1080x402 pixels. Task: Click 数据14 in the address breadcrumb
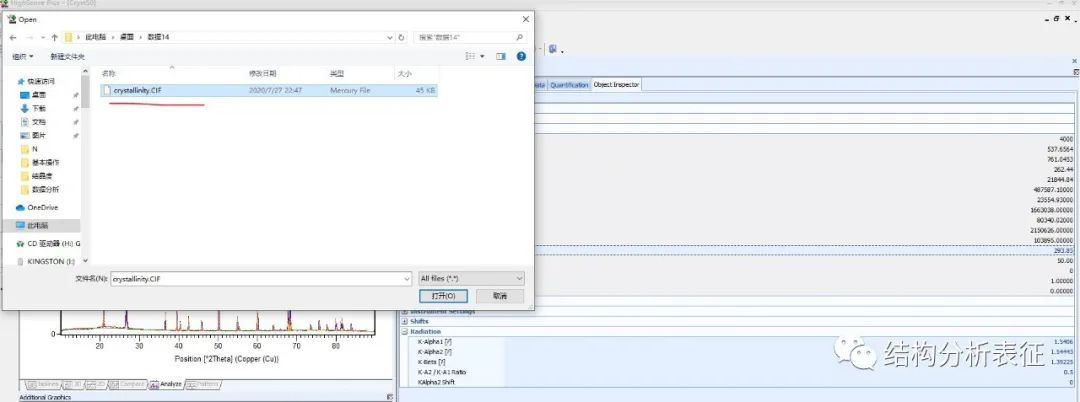point(158,37)
